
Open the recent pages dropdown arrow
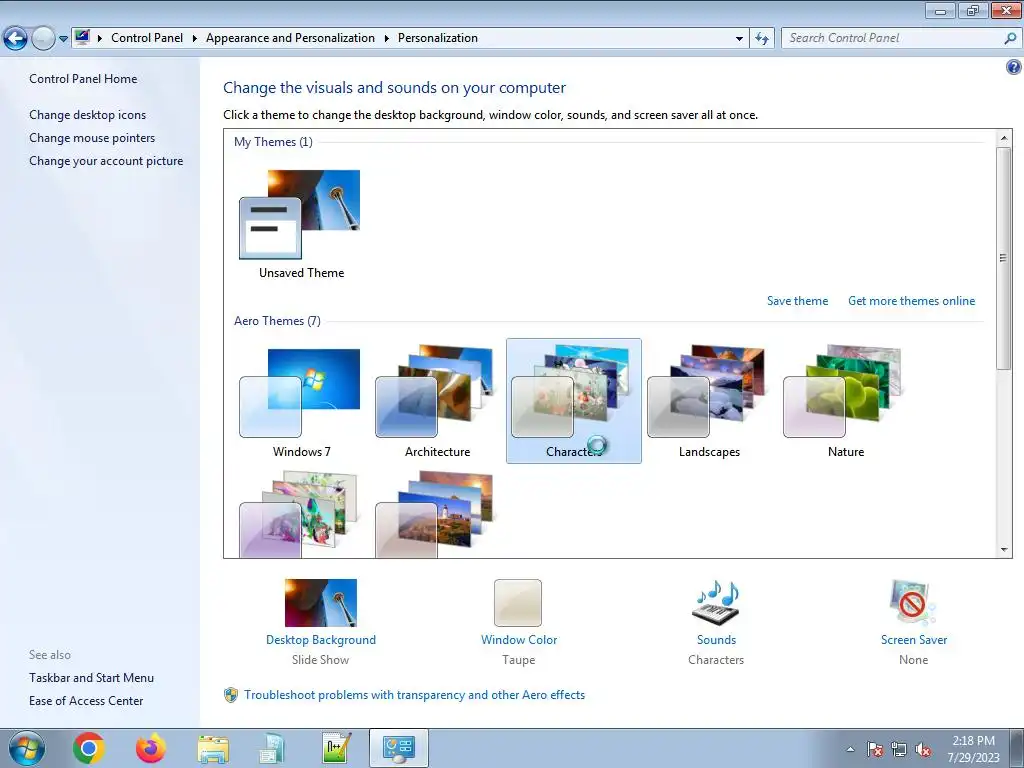click(63, 39)
